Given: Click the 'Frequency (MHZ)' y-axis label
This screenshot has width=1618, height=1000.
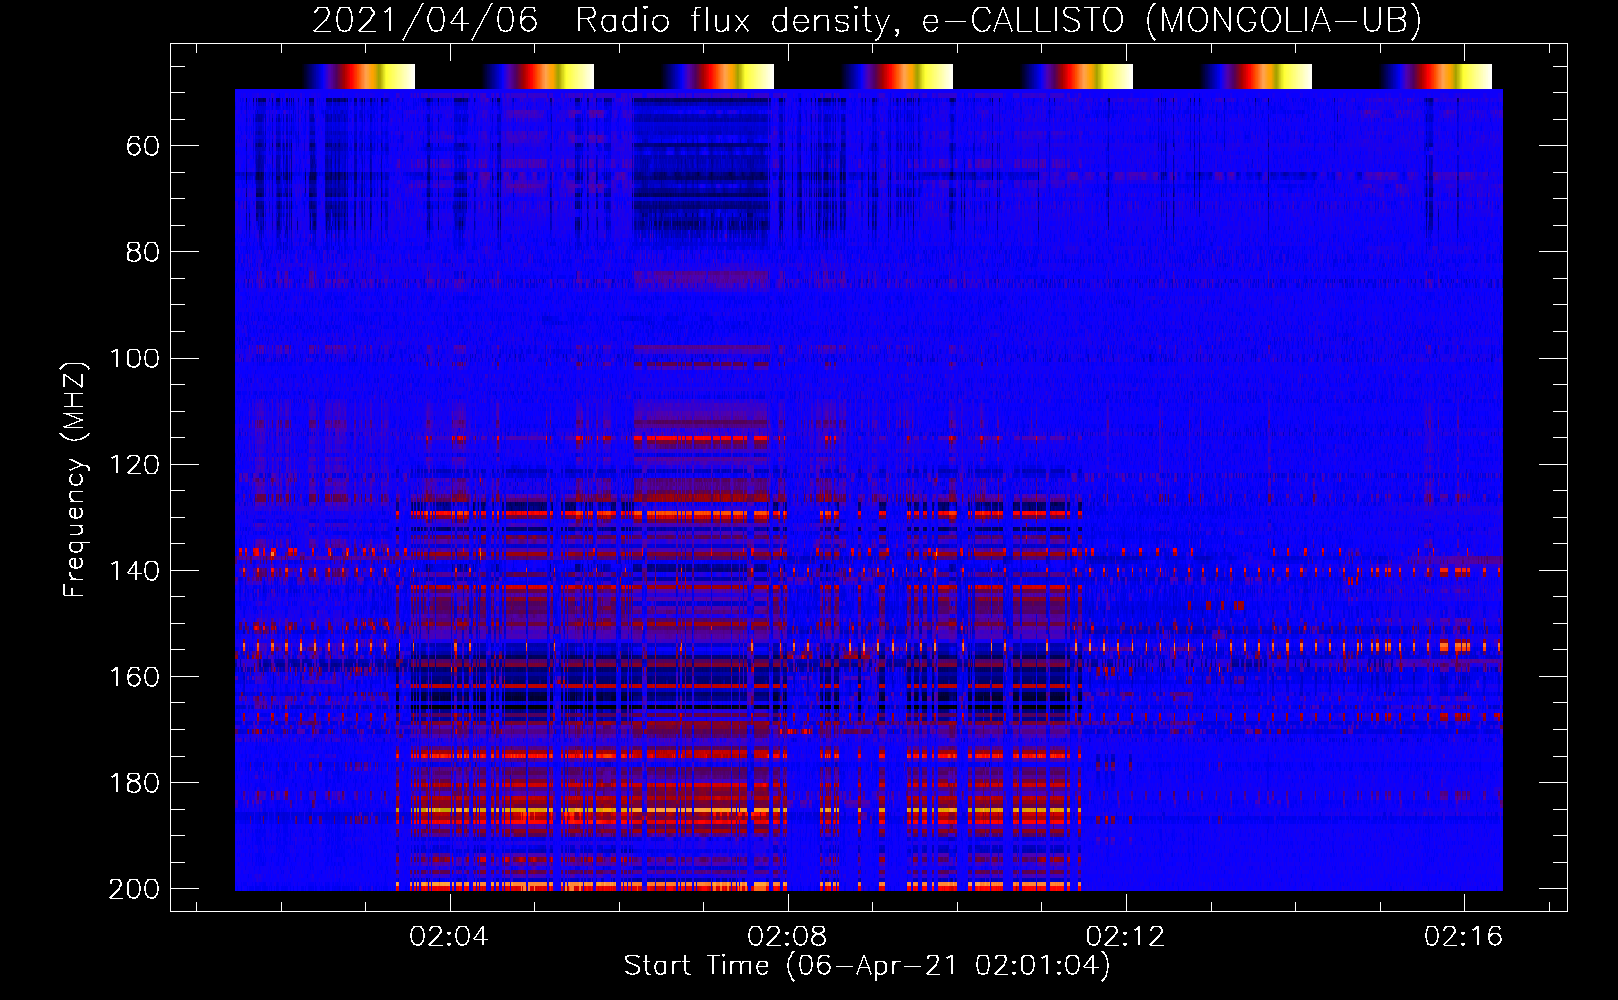Looking at the screenshot, I should pos(75,479).
